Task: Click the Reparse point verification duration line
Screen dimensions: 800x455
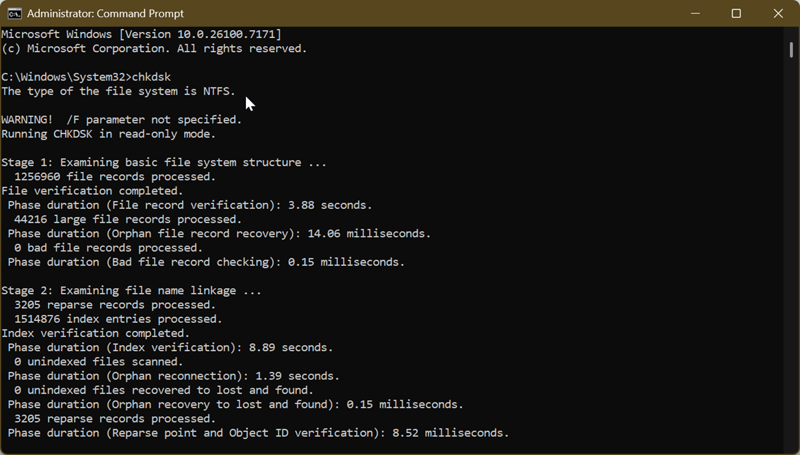Action: coord(258,433)
